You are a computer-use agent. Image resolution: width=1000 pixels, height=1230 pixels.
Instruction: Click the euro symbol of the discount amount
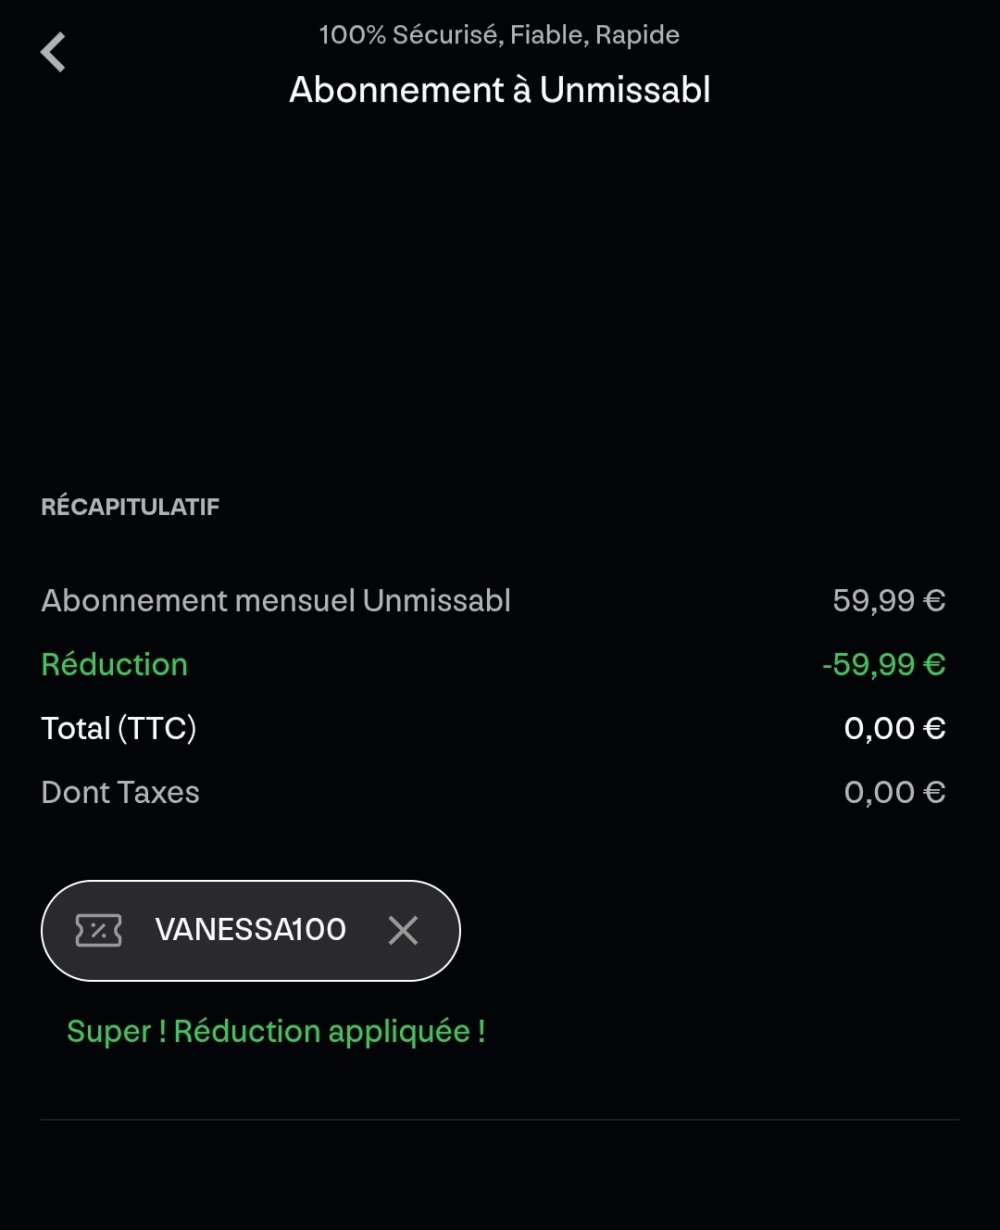click(935, 665)
